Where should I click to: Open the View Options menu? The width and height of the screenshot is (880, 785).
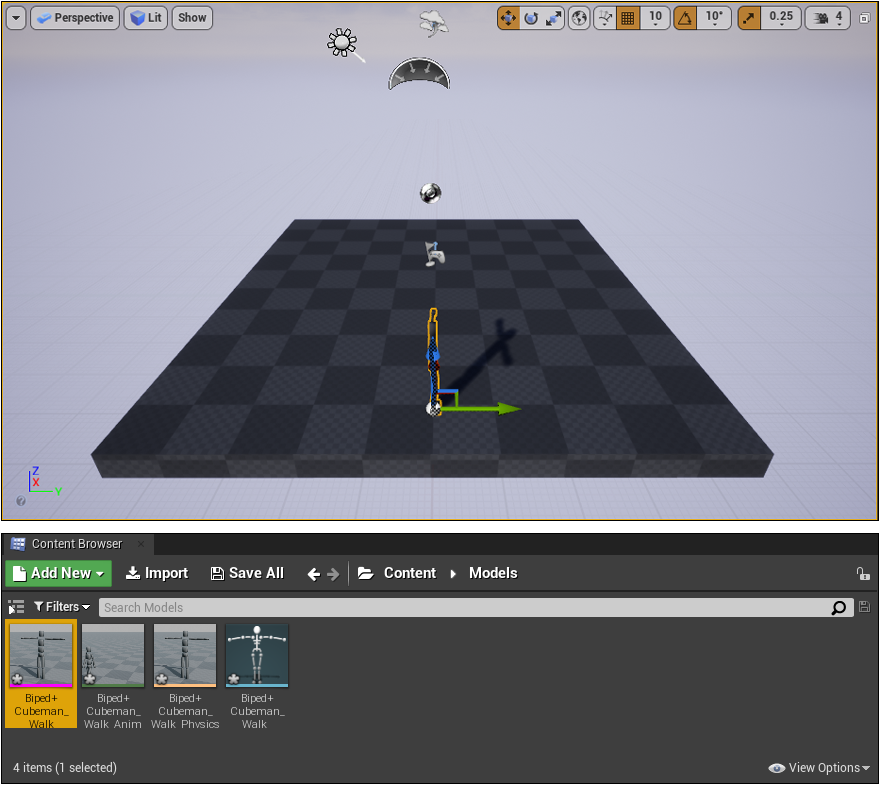click(819, 768)
